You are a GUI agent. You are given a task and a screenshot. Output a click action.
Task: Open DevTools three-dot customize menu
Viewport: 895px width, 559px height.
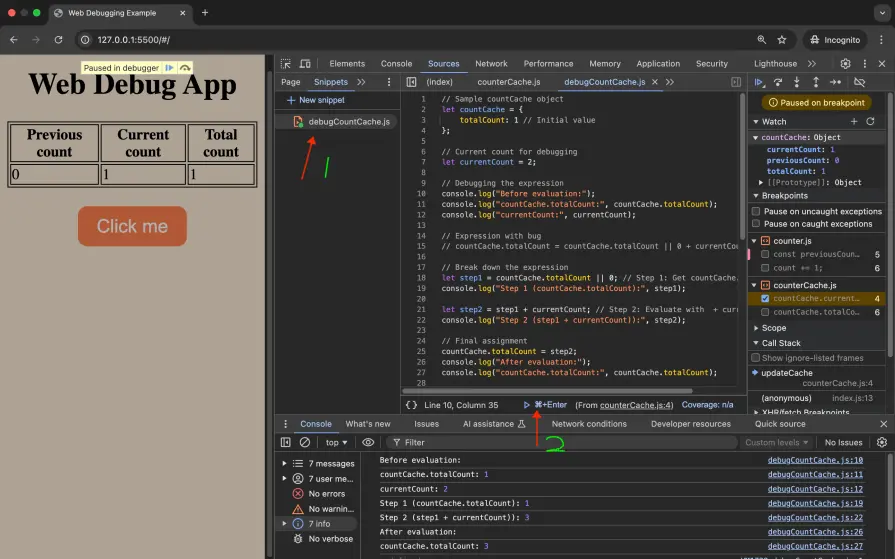865,63
